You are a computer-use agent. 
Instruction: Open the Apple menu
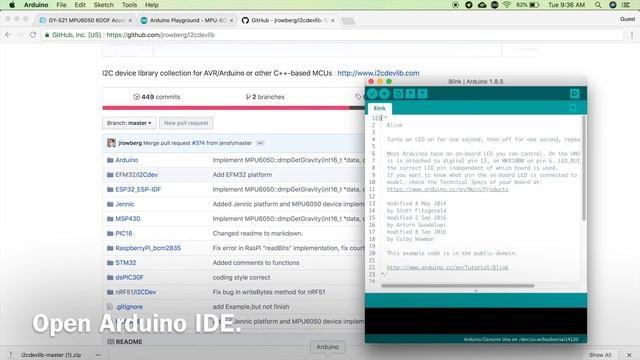pyautogui.click(x=12, y=5)
